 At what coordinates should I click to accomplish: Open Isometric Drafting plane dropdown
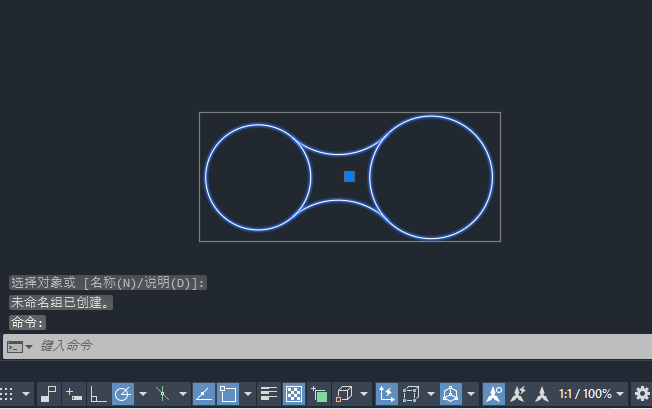point(183,394)
